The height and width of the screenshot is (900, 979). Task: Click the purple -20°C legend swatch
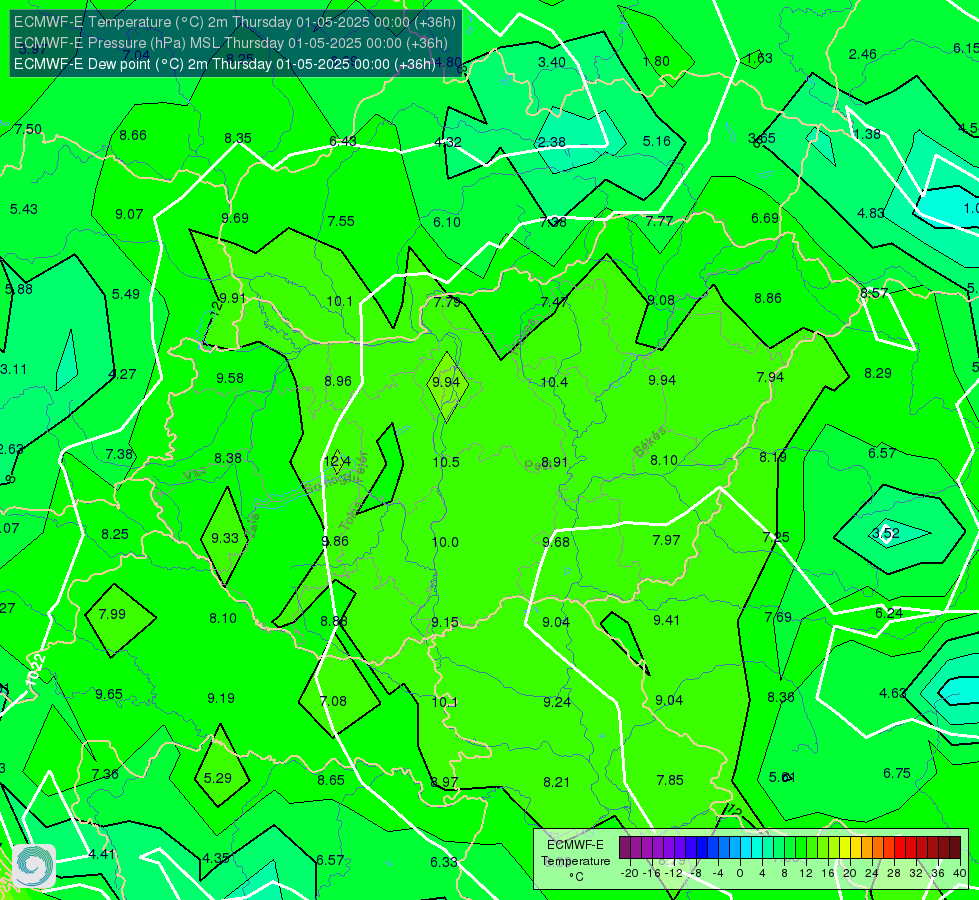(x=625, y=848)
